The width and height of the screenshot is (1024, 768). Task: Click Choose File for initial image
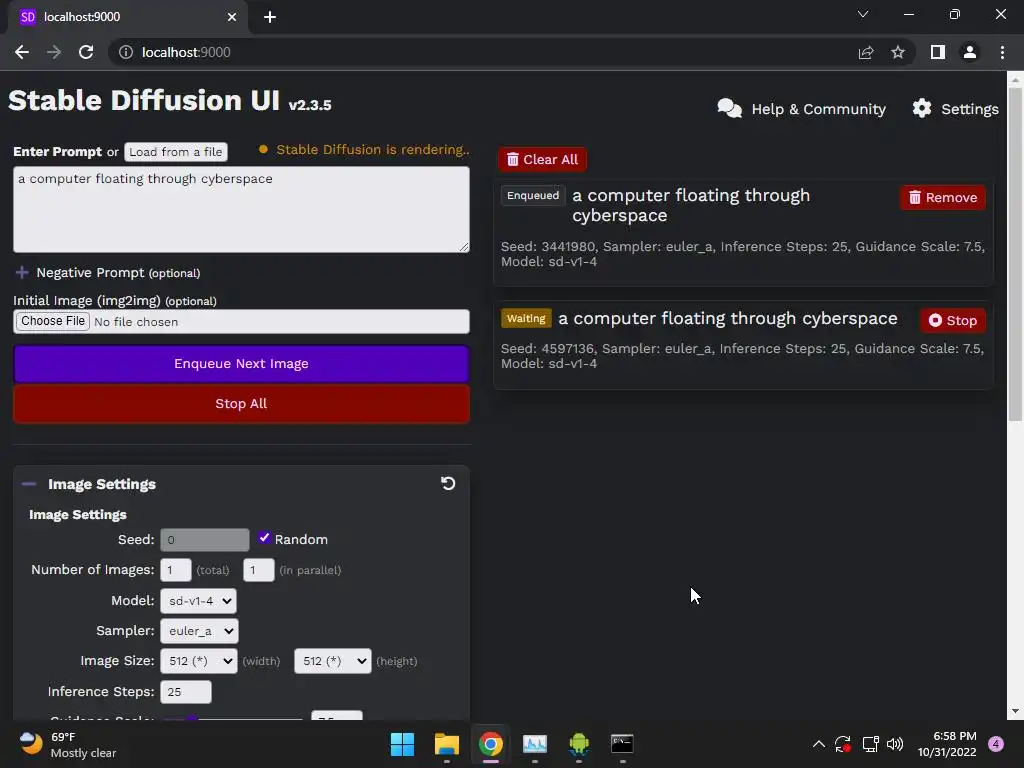tap(53, 321)
